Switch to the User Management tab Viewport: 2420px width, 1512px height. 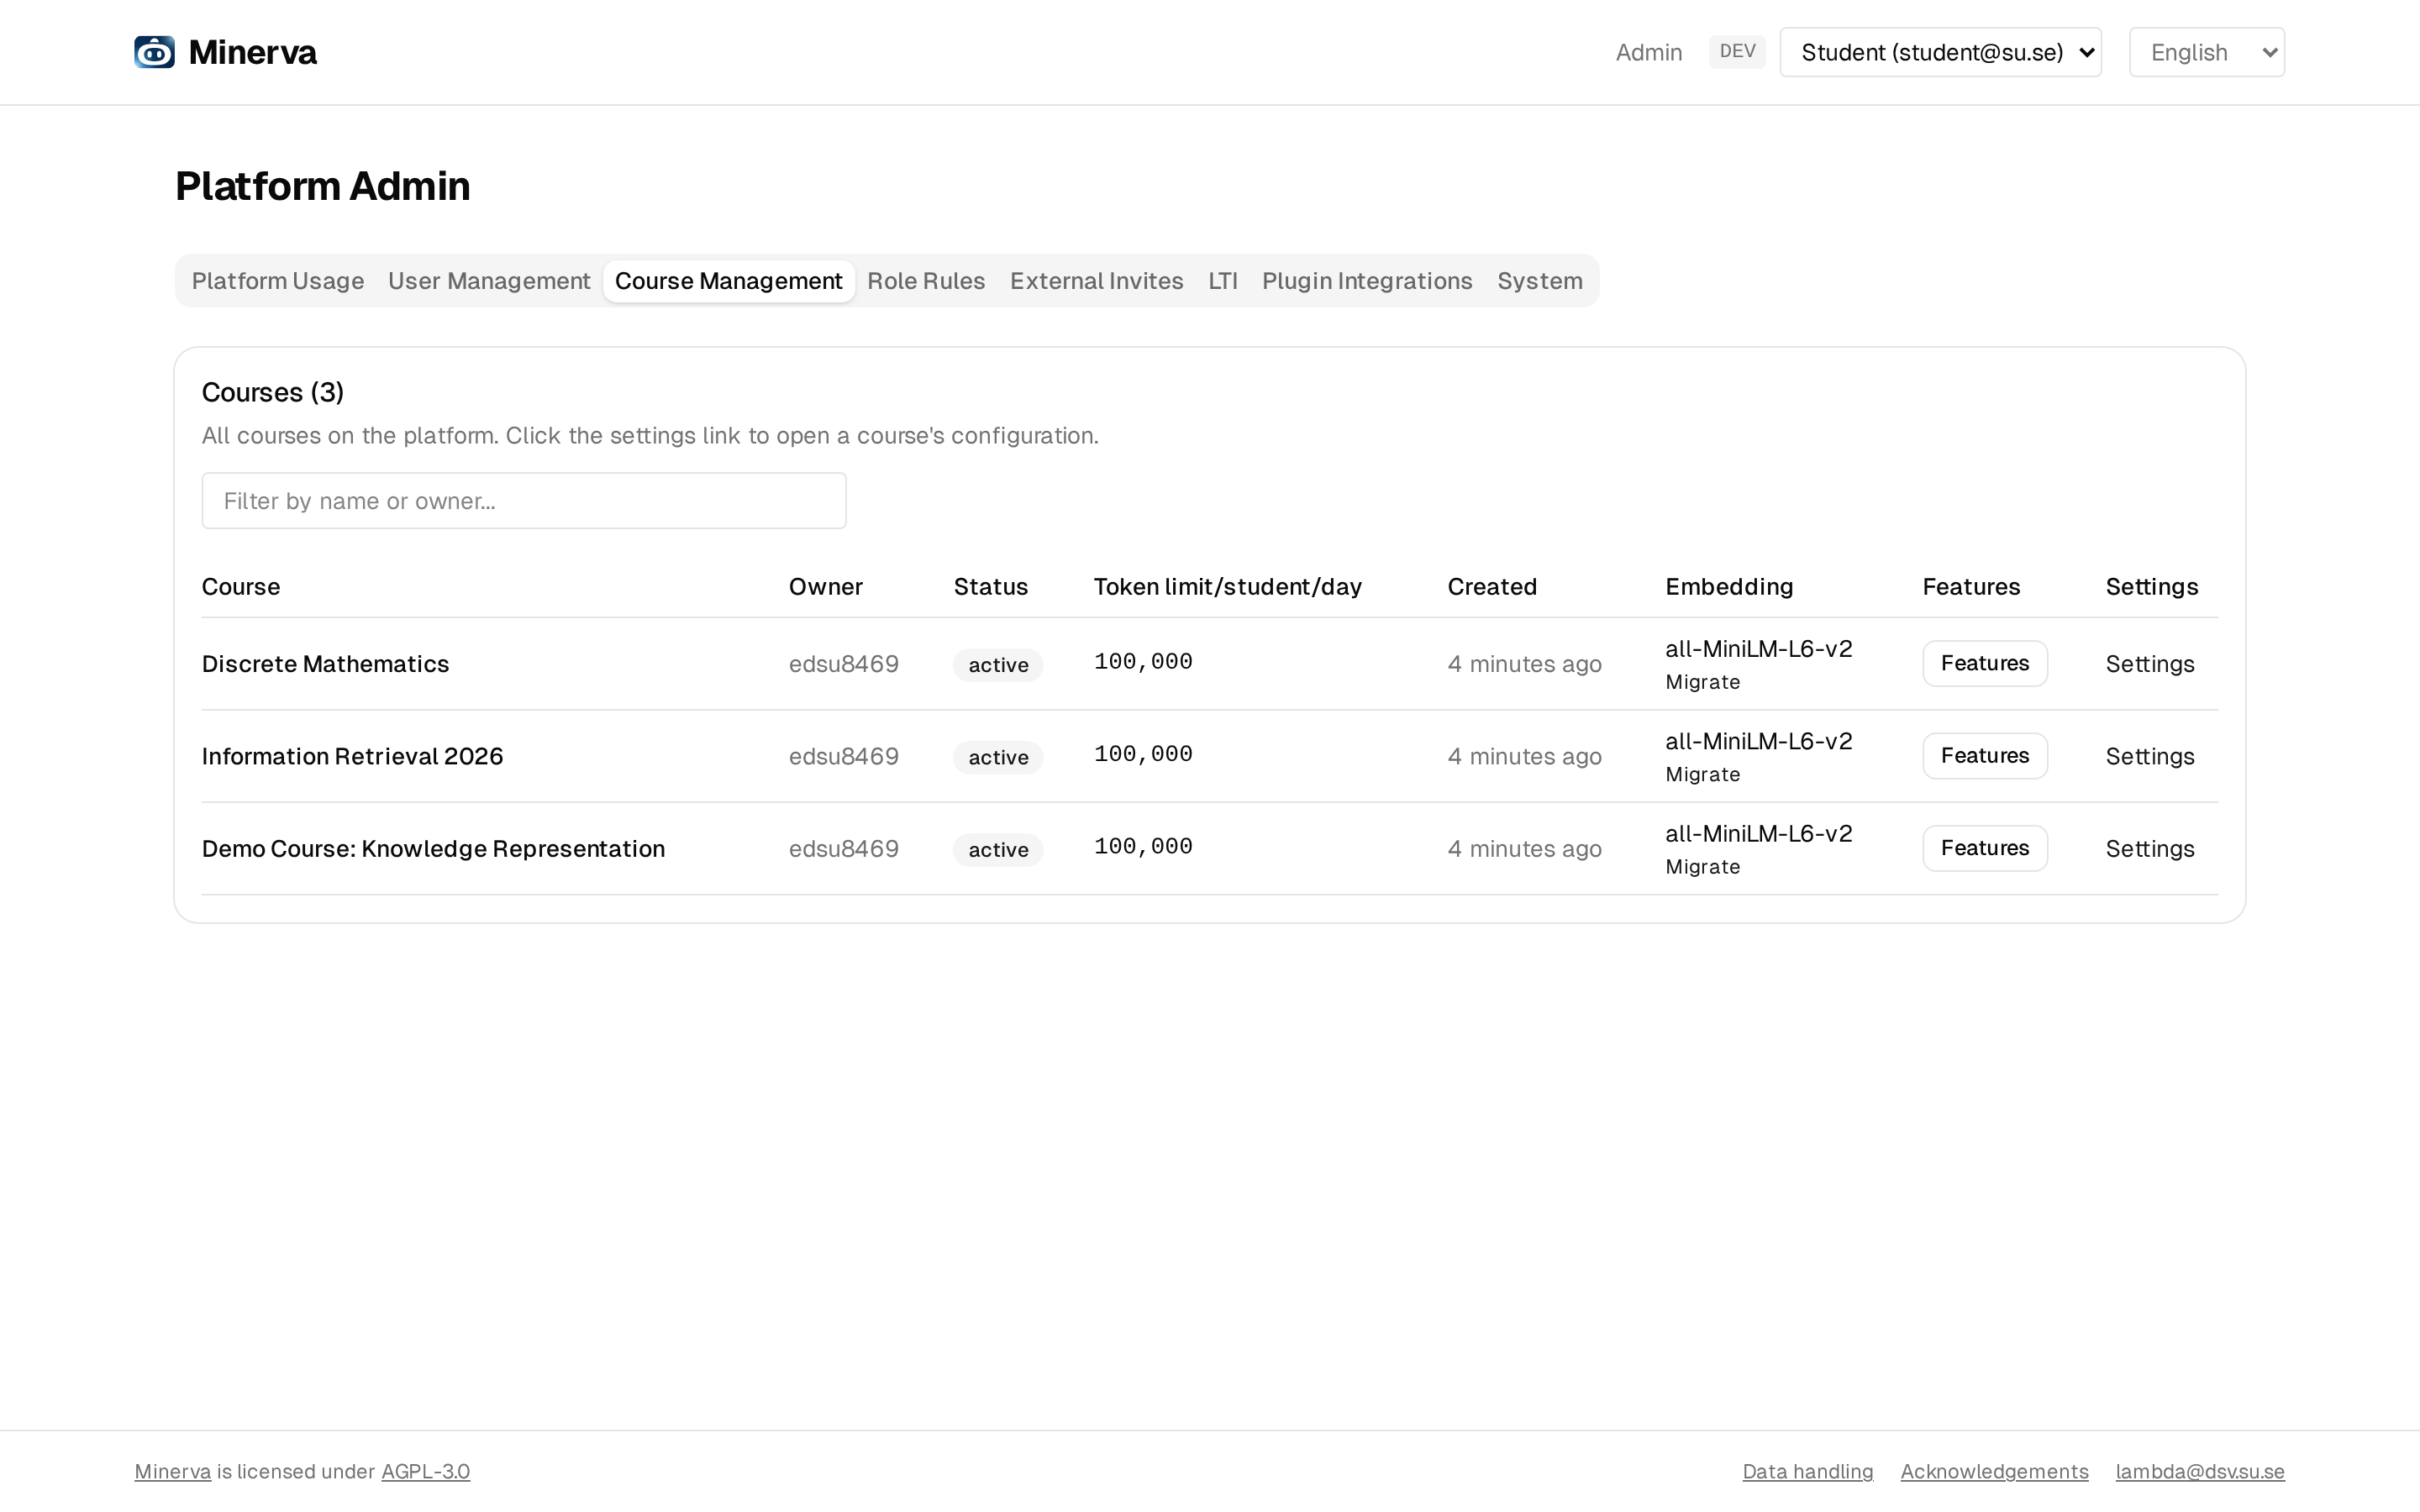pyautogui.click(x=489, y=281)
